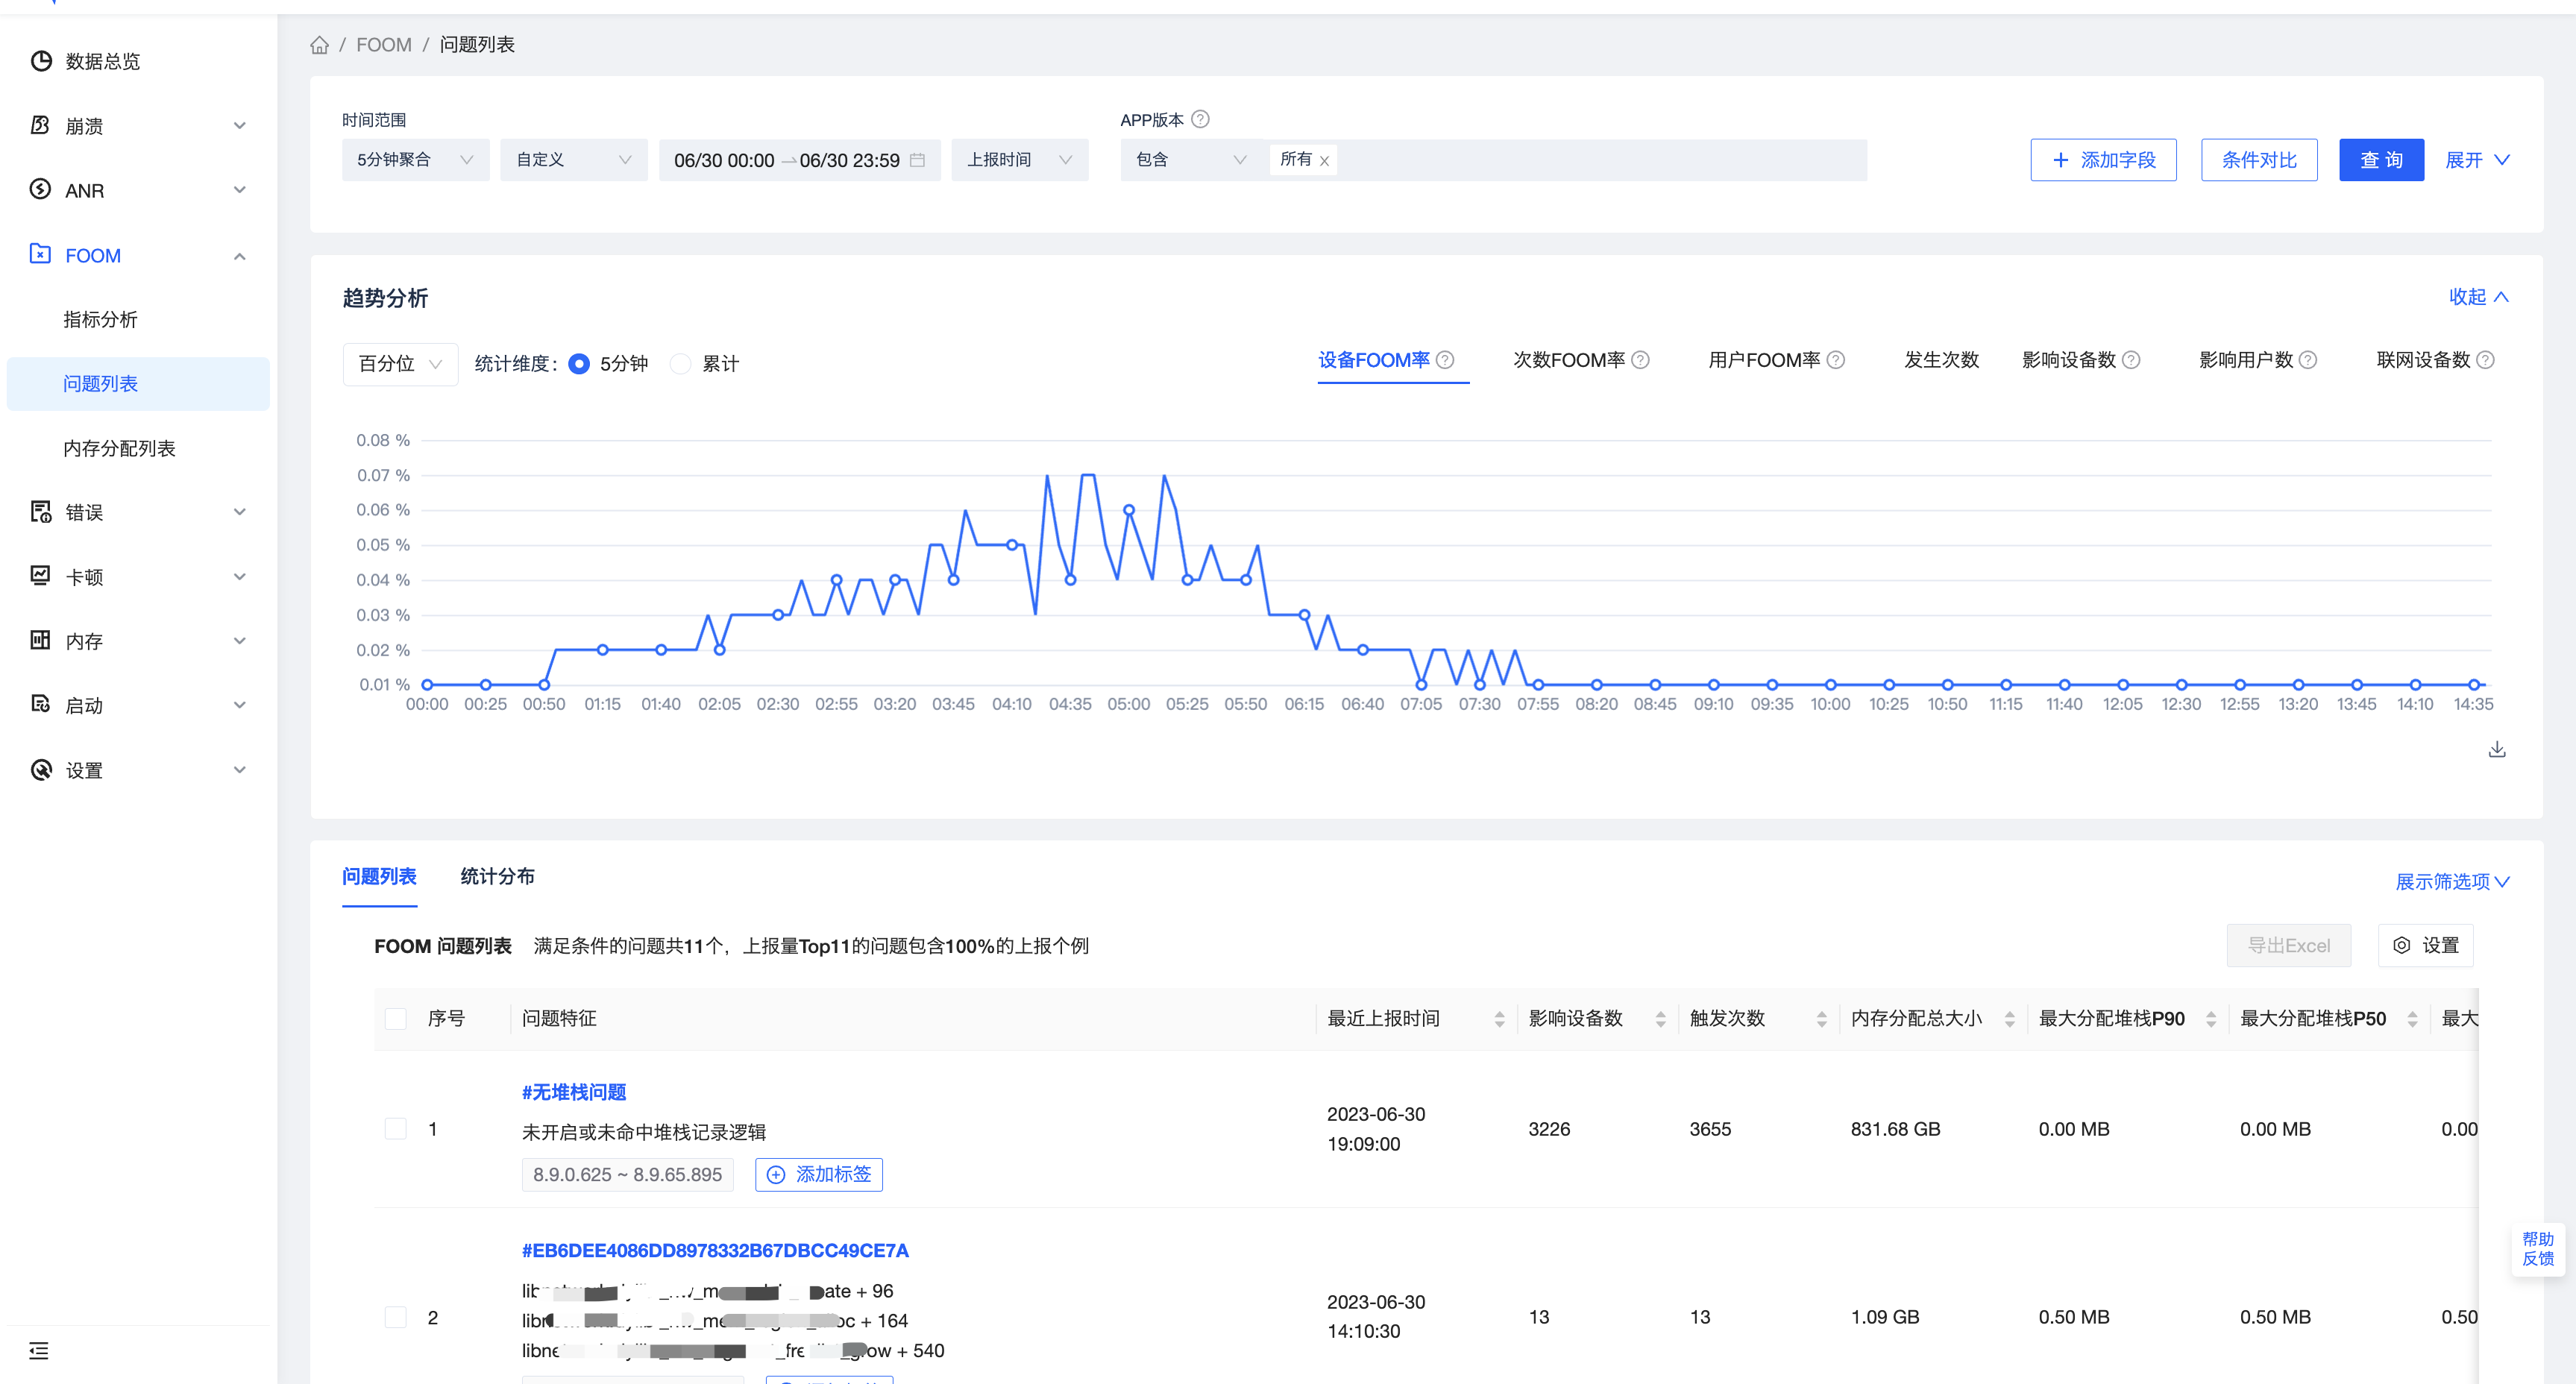Click the 设置 button above the table
The height and width of the screenshot is (1384, 2576).
(x=2425, y=946)
